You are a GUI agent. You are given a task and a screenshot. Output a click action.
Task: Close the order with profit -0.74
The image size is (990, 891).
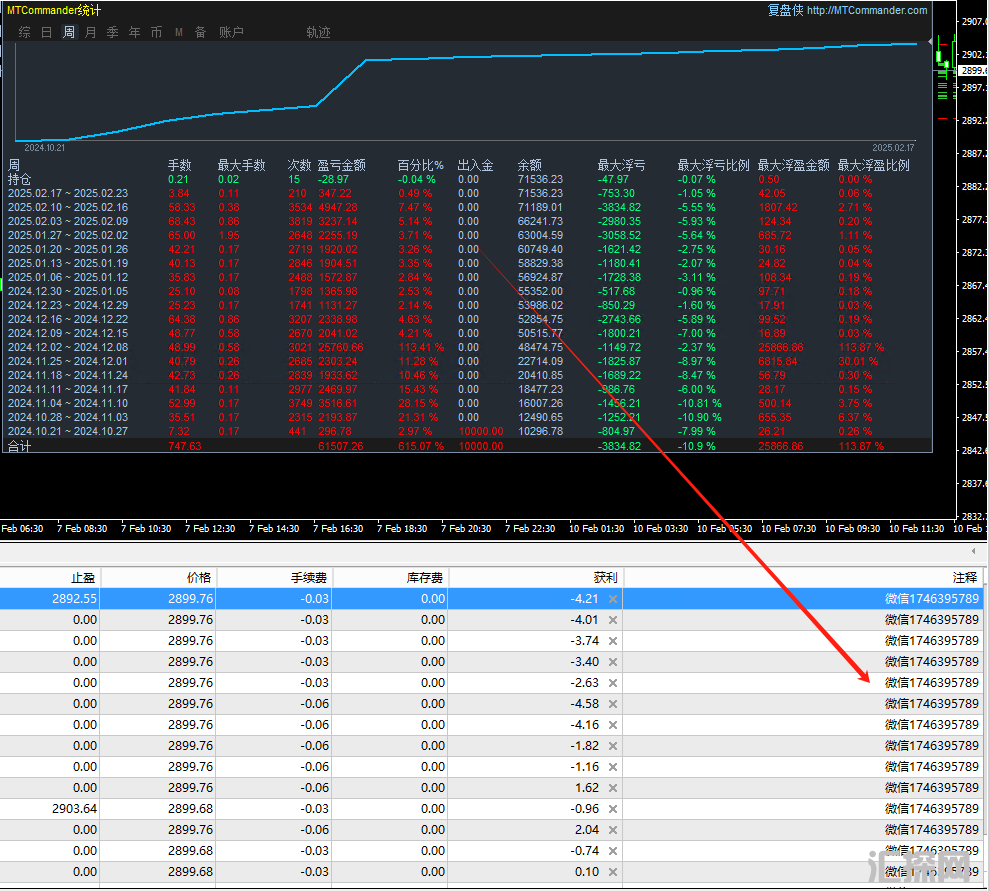(612, 851)
